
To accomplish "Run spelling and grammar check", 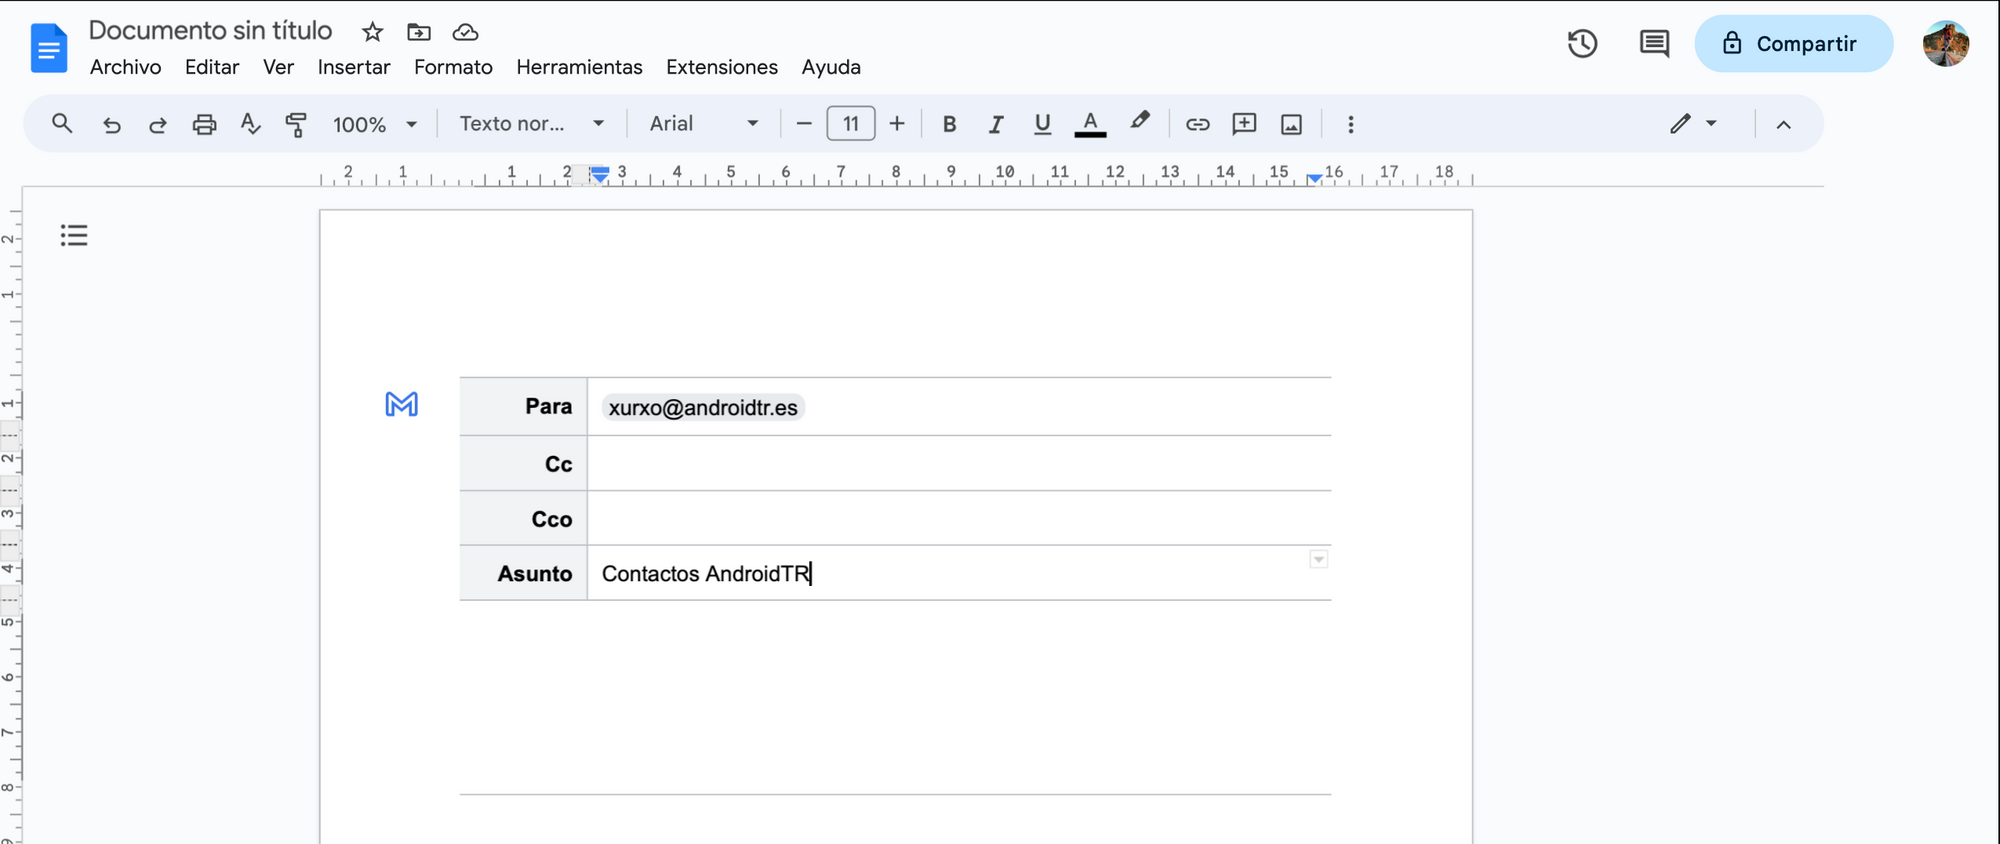I will point(250,124).
